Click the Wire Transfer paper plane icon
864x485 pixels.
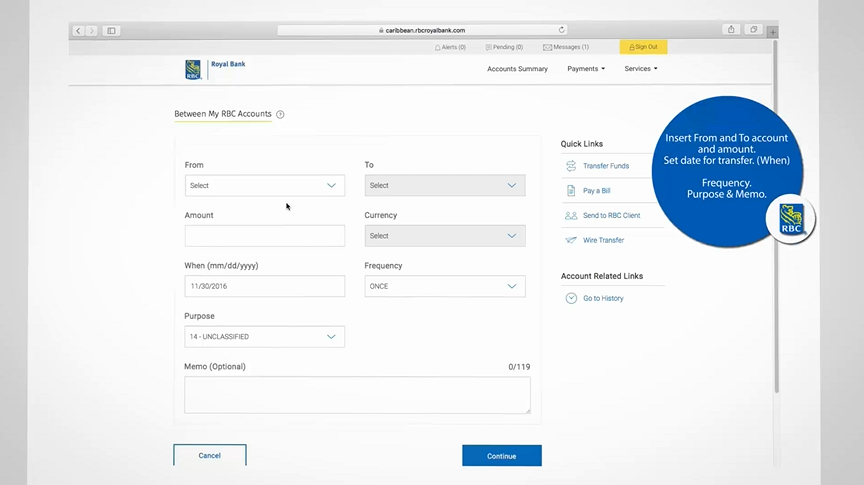click(x=571, y=240)
